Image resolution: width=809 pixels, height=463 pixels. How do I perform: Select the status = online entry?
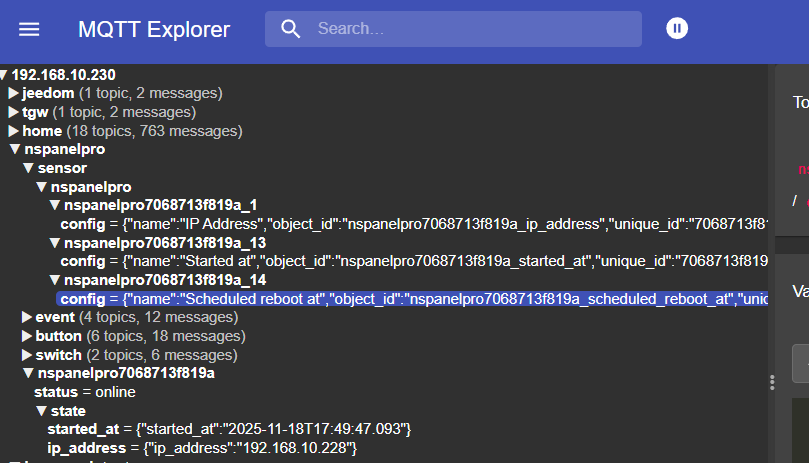pos(85,392)
